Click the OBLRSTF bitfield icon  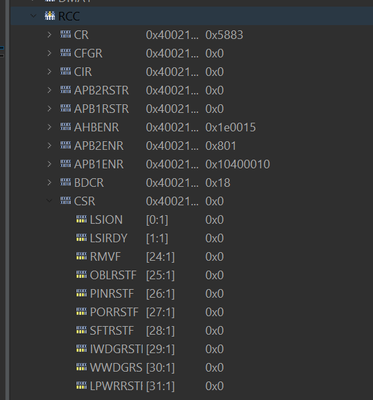(81, 274)
